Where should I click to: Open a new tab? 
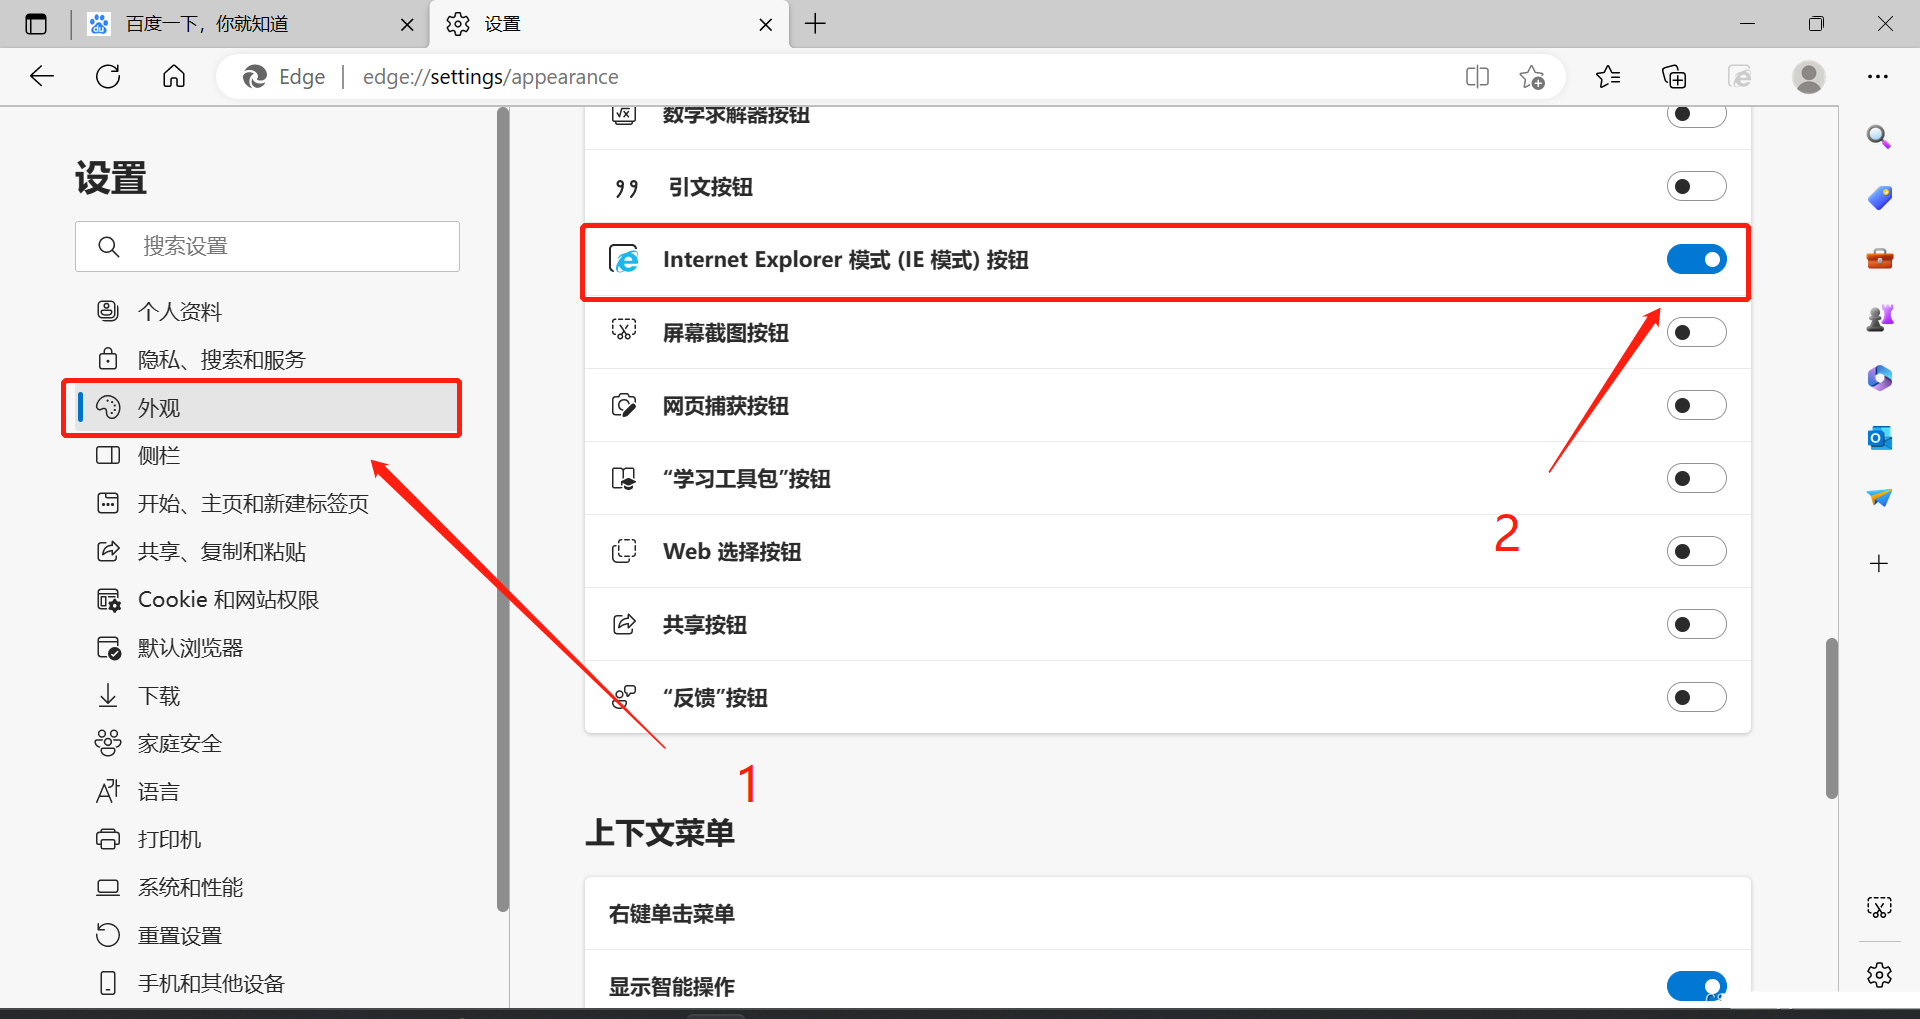coord(815,24)
